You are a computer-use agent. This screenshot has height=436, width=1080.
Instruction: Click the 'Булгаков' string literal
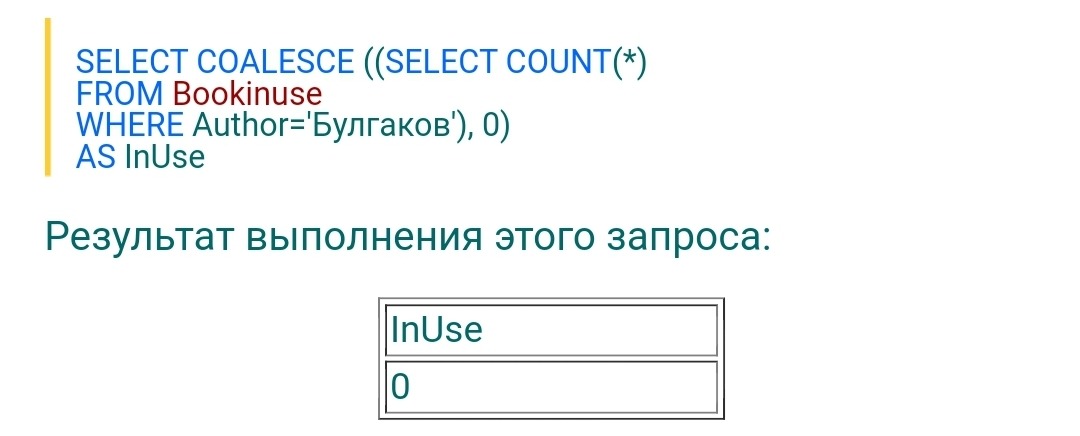tap(383, 126)
